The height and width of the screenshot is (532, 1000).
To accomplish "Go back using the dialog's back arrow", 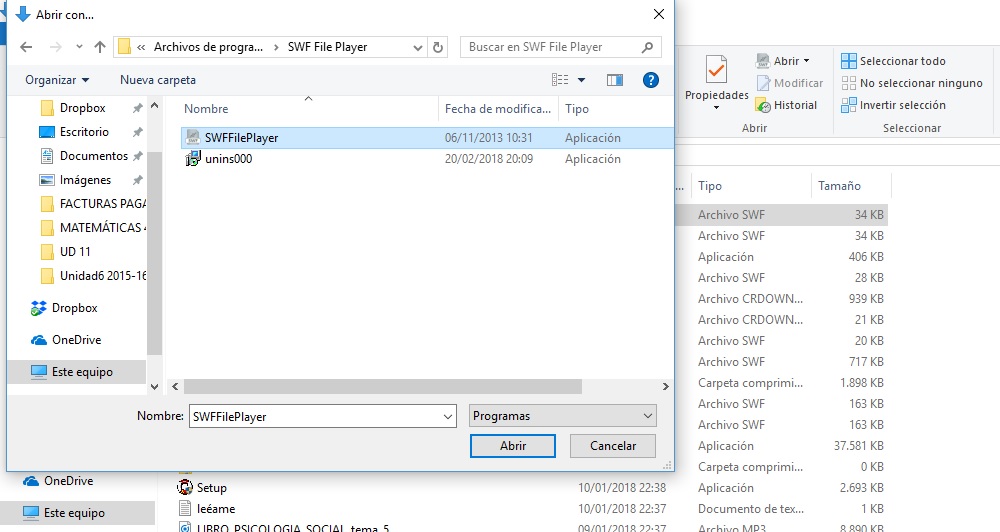I will click(26, 47).
